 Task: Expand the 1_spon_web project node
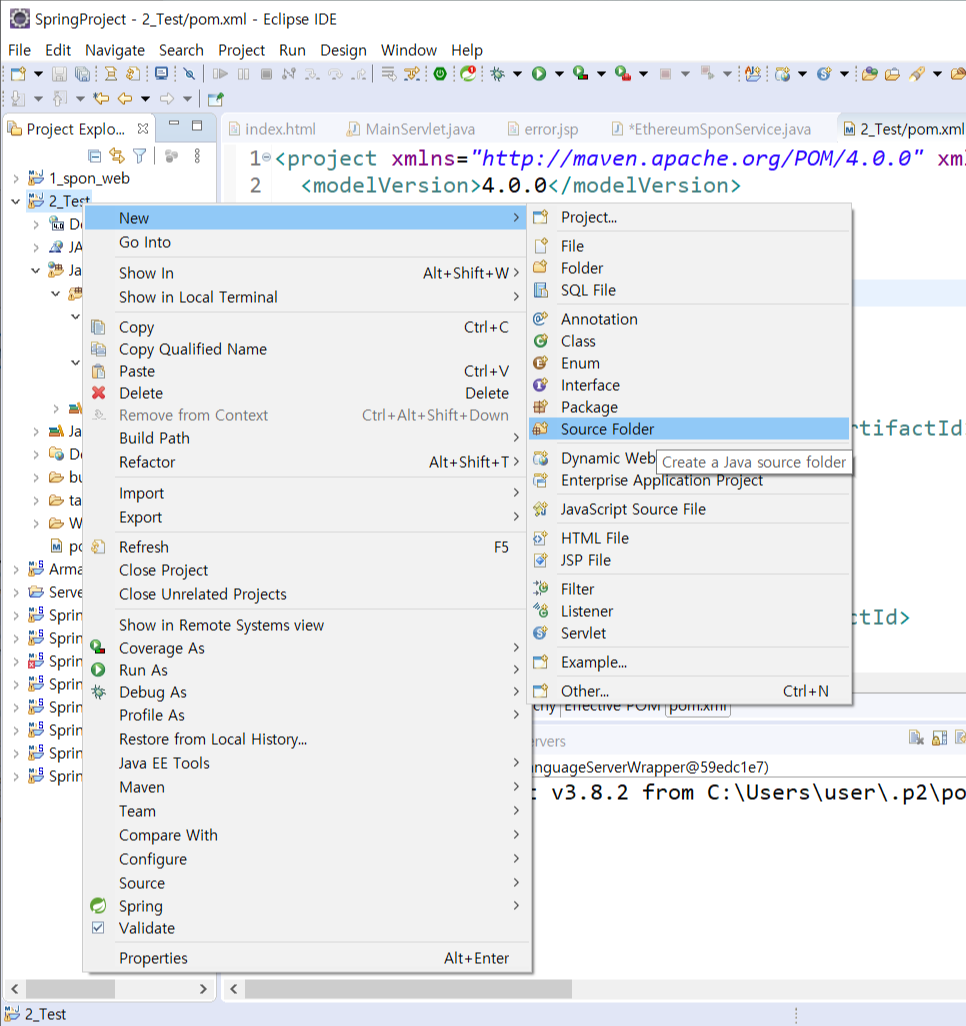click(16, 178)
